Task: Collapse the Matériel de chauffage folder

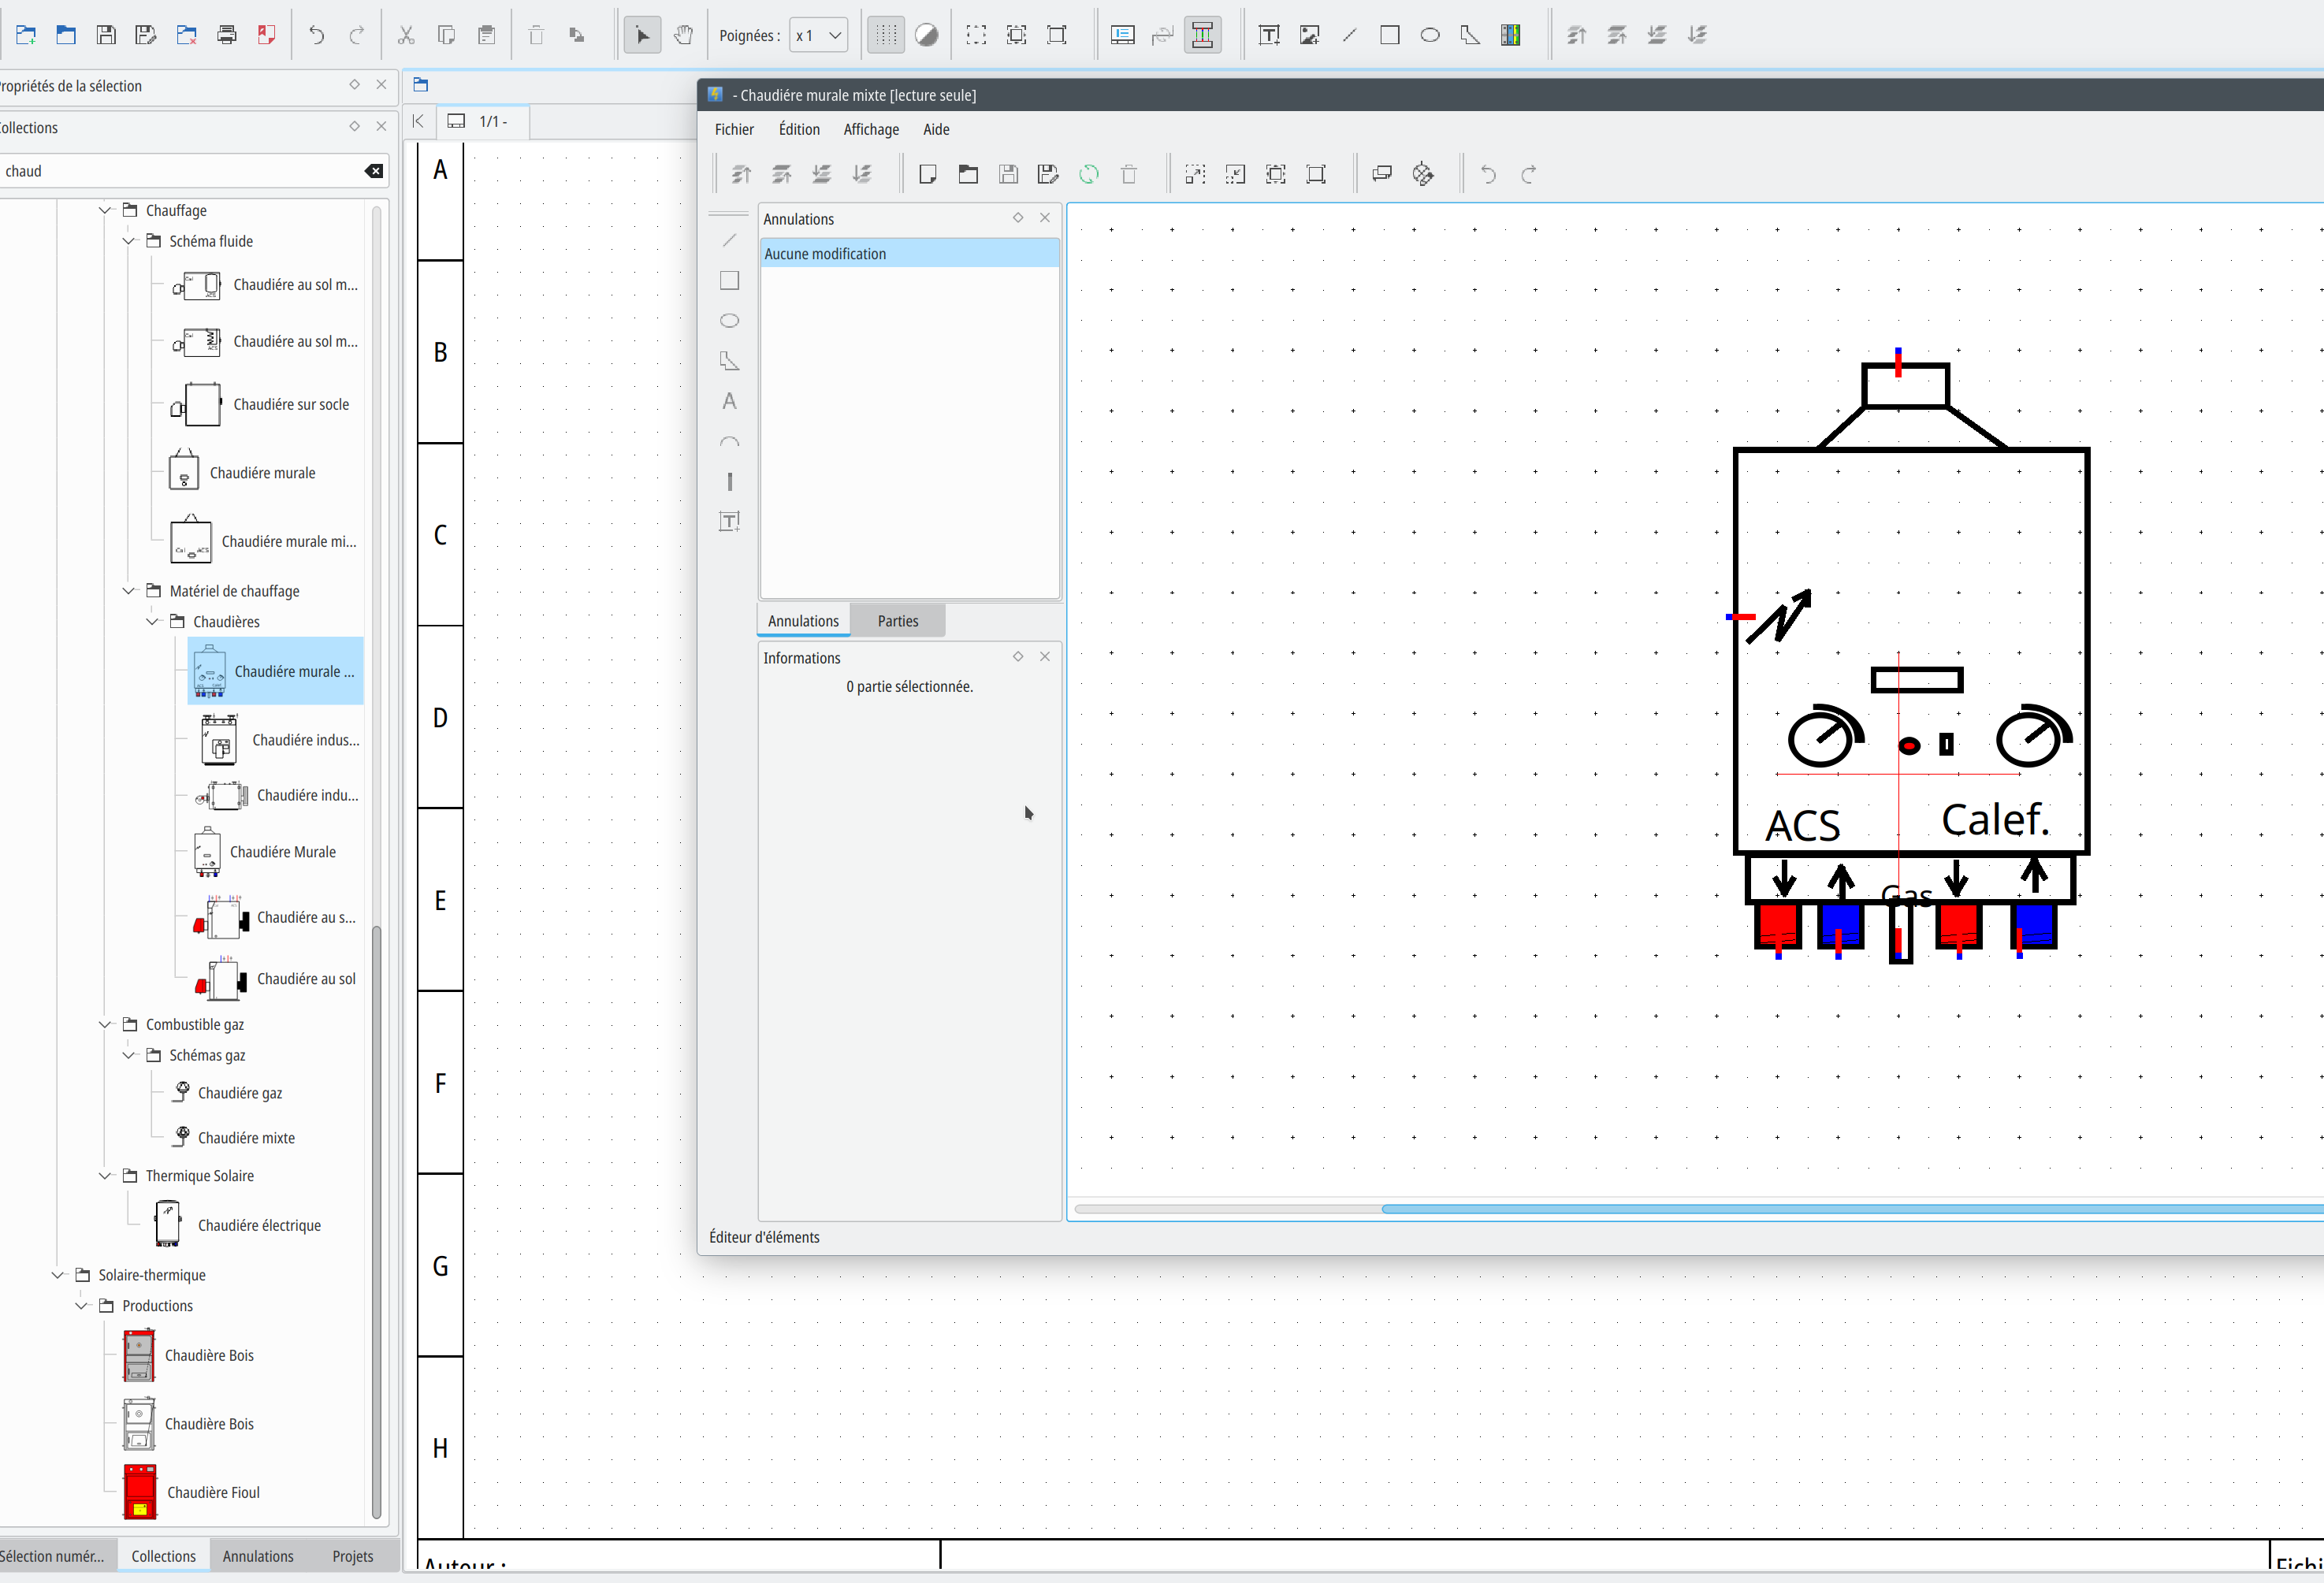Action: [128, 591]
